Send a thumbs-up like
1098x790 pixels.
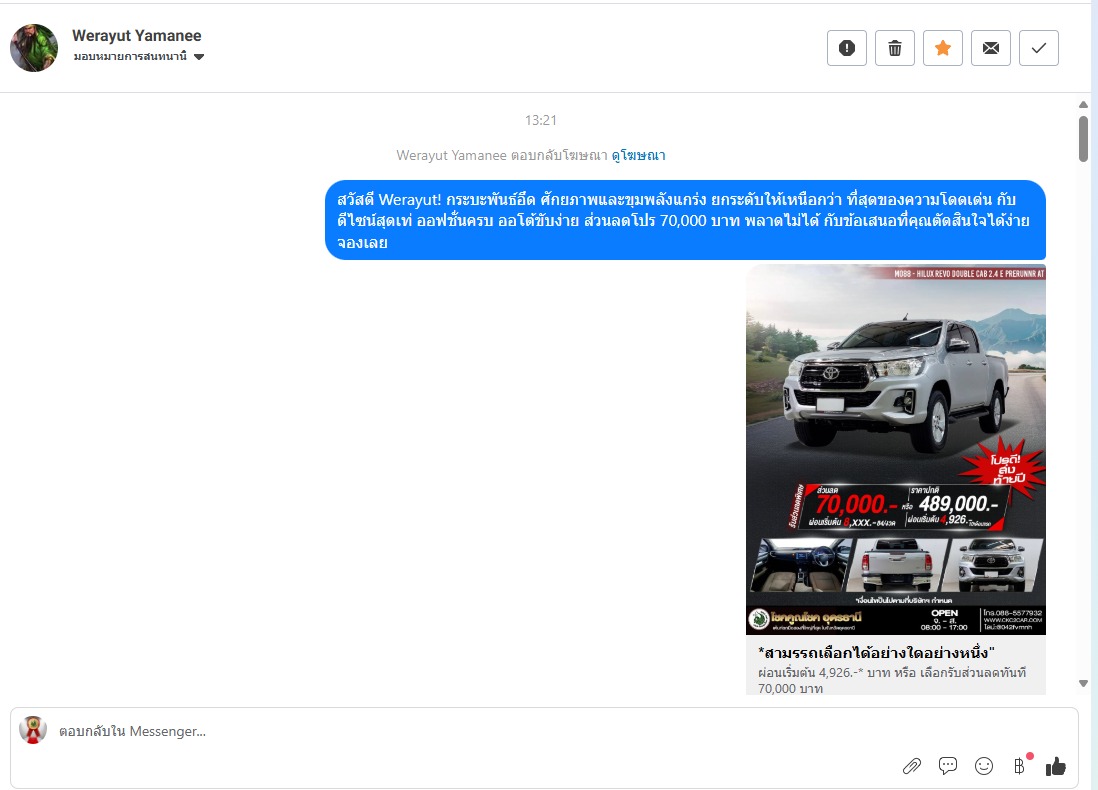click(x=1056, y=766)
